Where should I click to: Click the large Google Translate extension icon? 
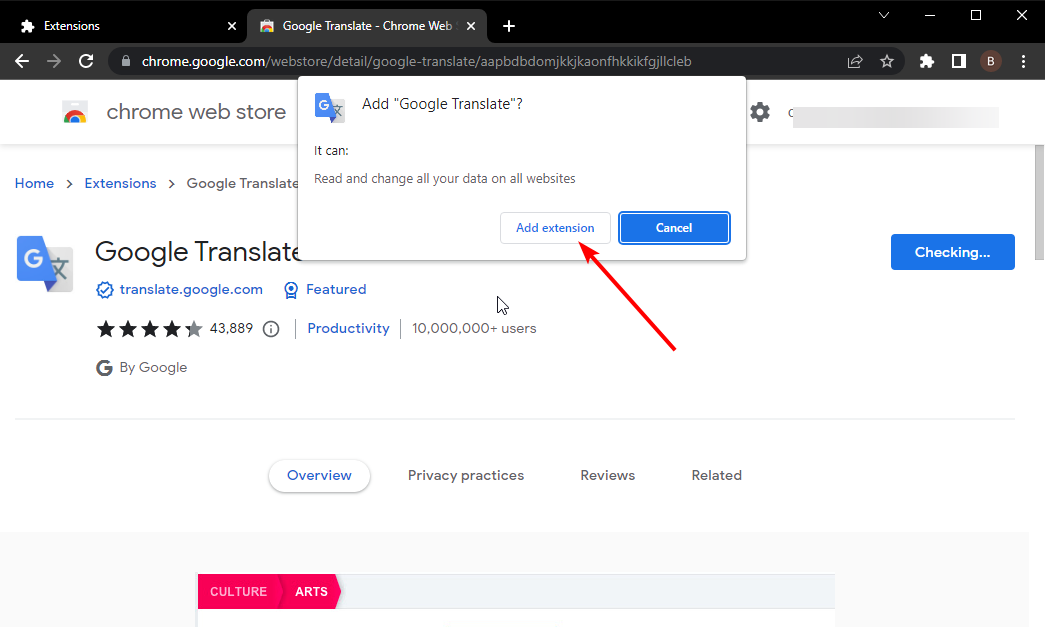pos(45,264)
